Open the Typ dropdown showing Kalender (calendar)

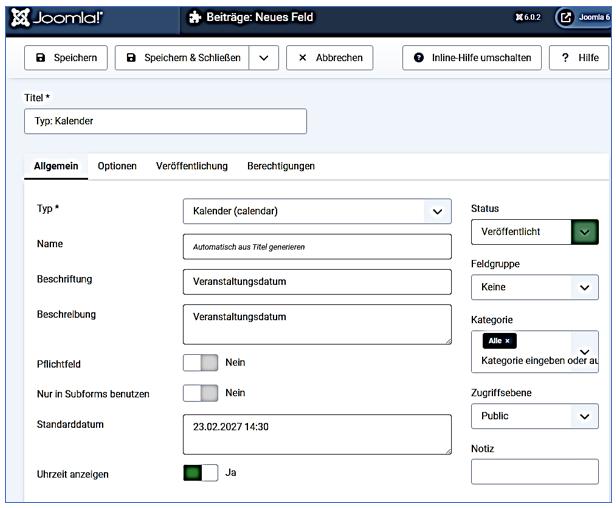point(317,211)
